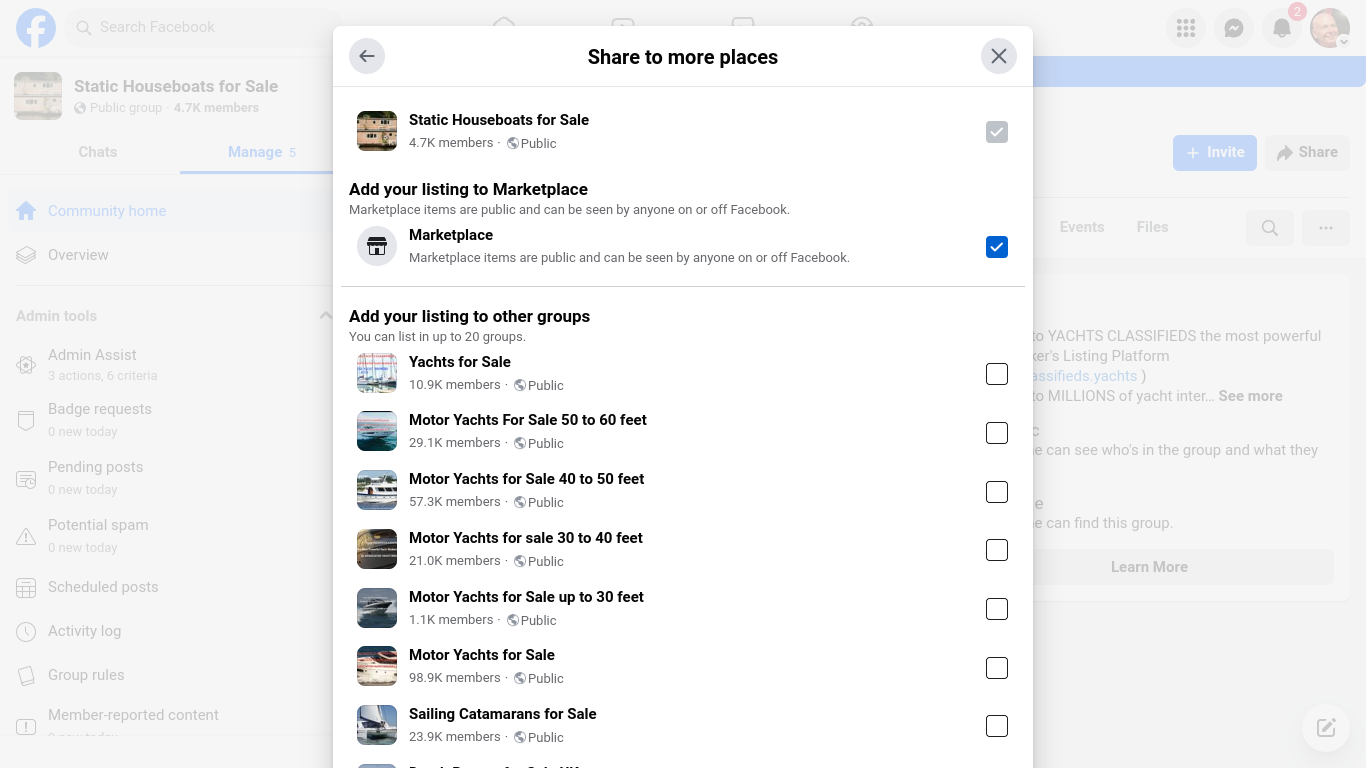
Task: Click the Static Houseboats group thumbnail in dialog
Action: [377, 131]
